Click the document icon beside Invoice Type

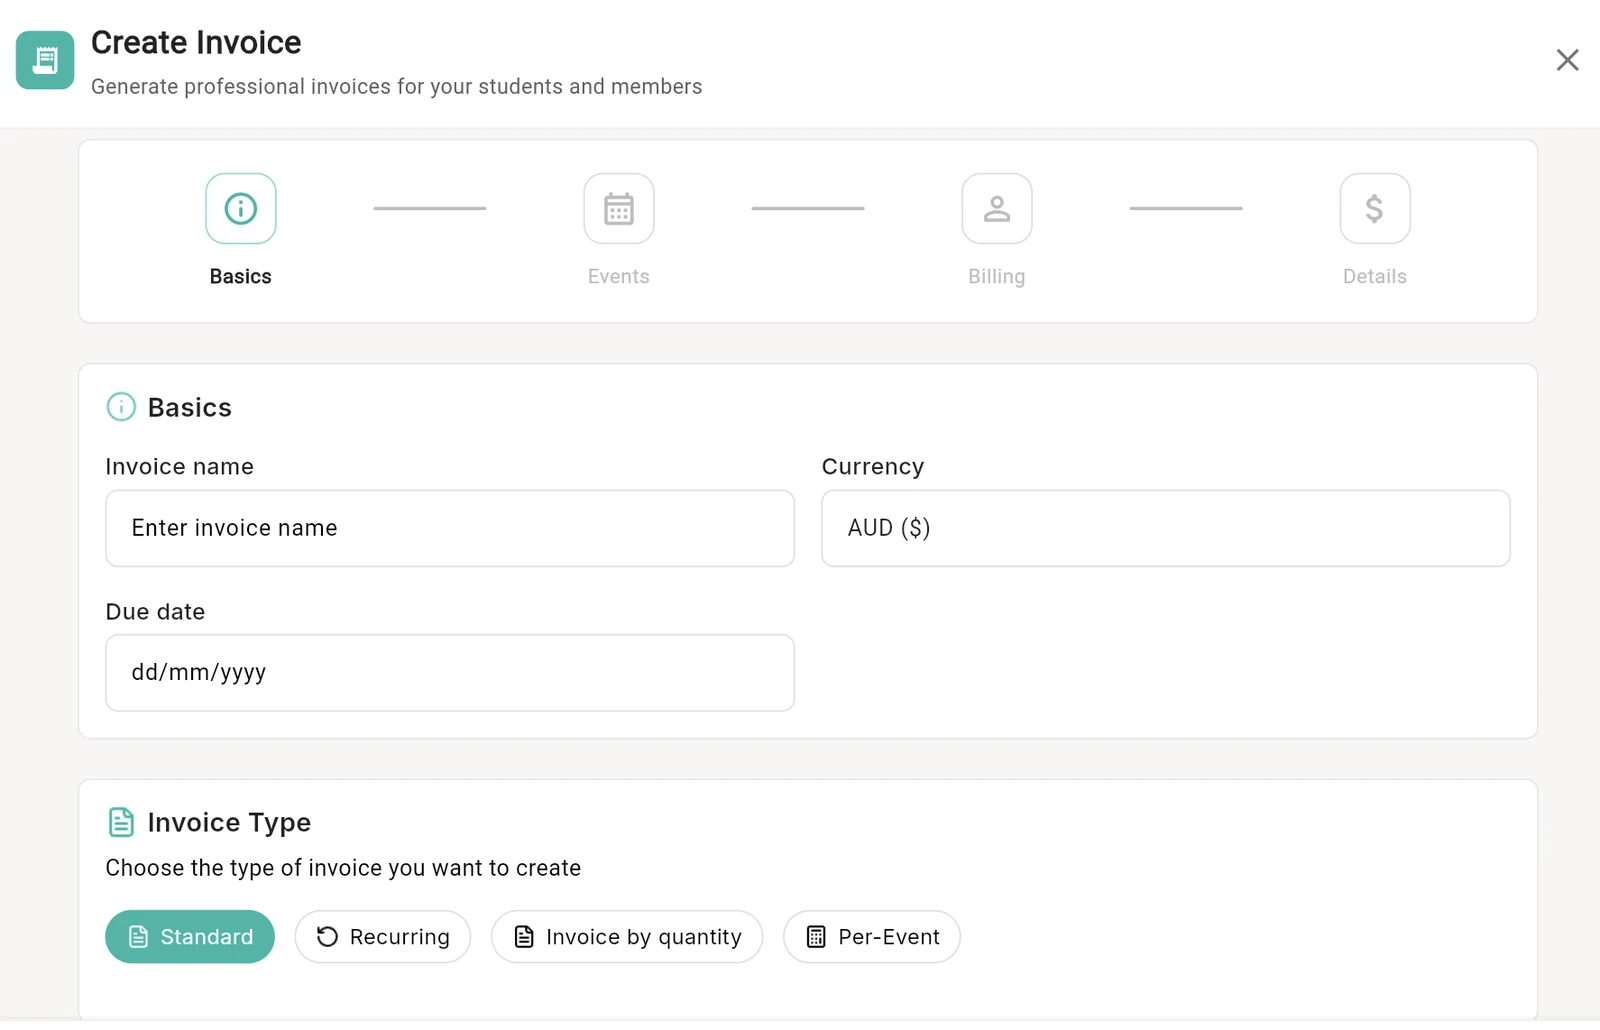point(121,822)
